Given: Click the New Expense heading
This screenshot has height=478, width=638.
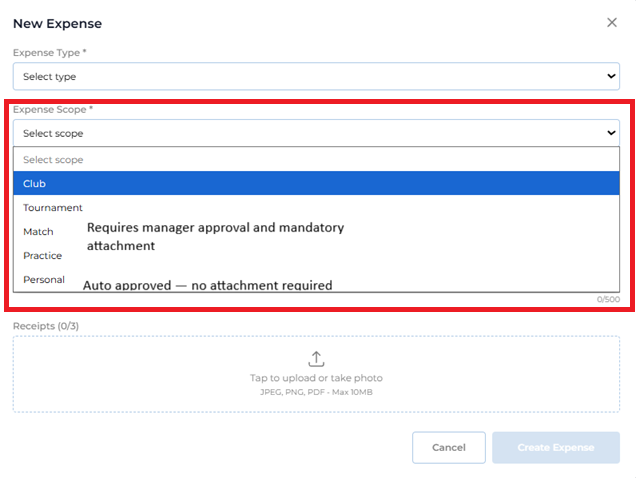Looking at the screenshot, I should [x=57, y=24].
